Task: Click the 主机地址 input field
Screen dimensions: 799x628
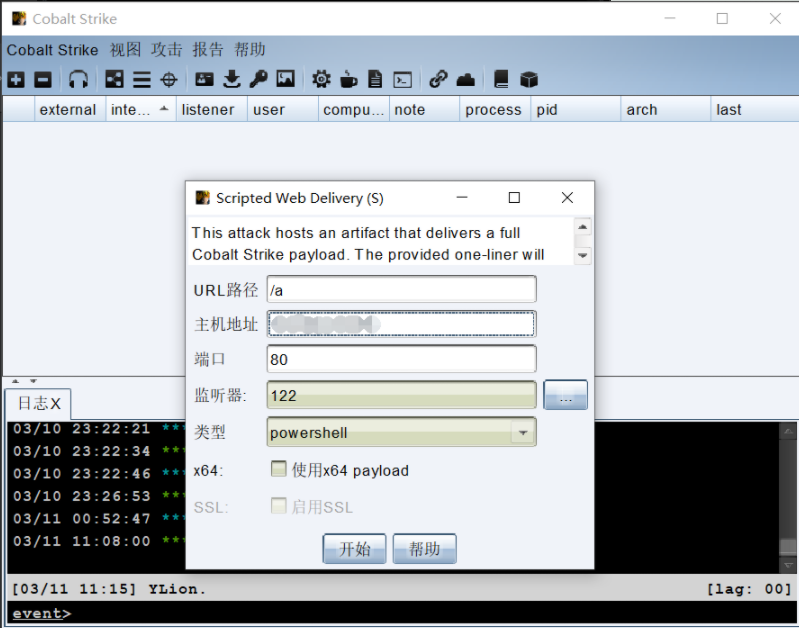Action: 402,324
